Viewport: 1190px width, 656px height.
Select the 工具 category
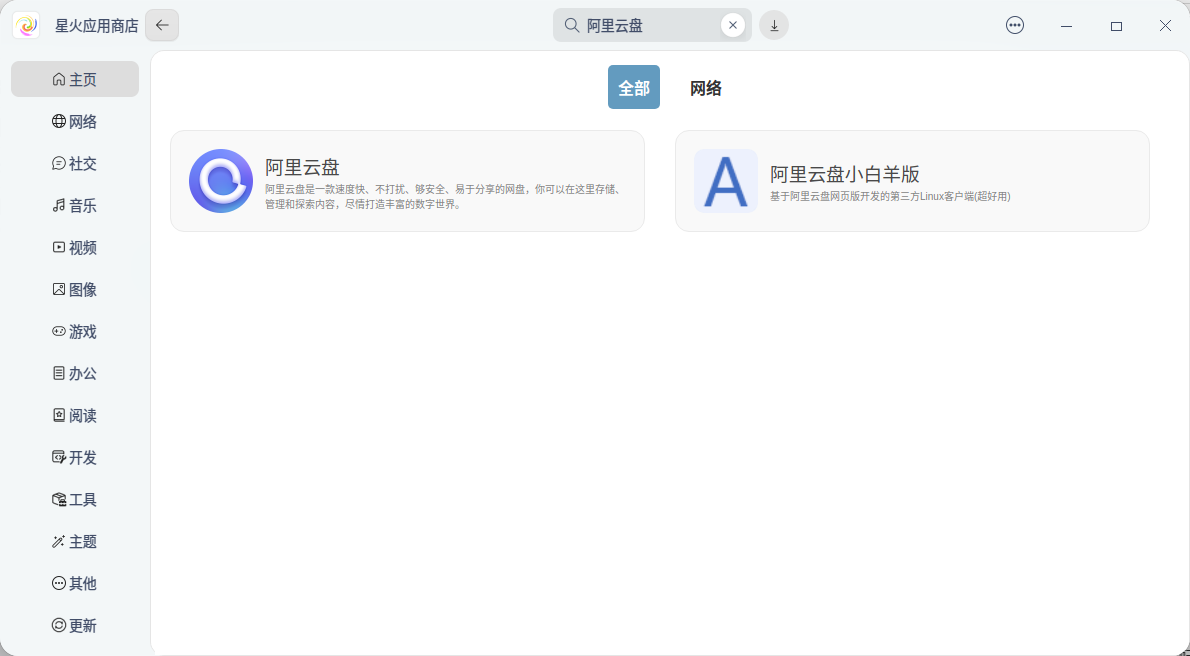pos(75,499)
